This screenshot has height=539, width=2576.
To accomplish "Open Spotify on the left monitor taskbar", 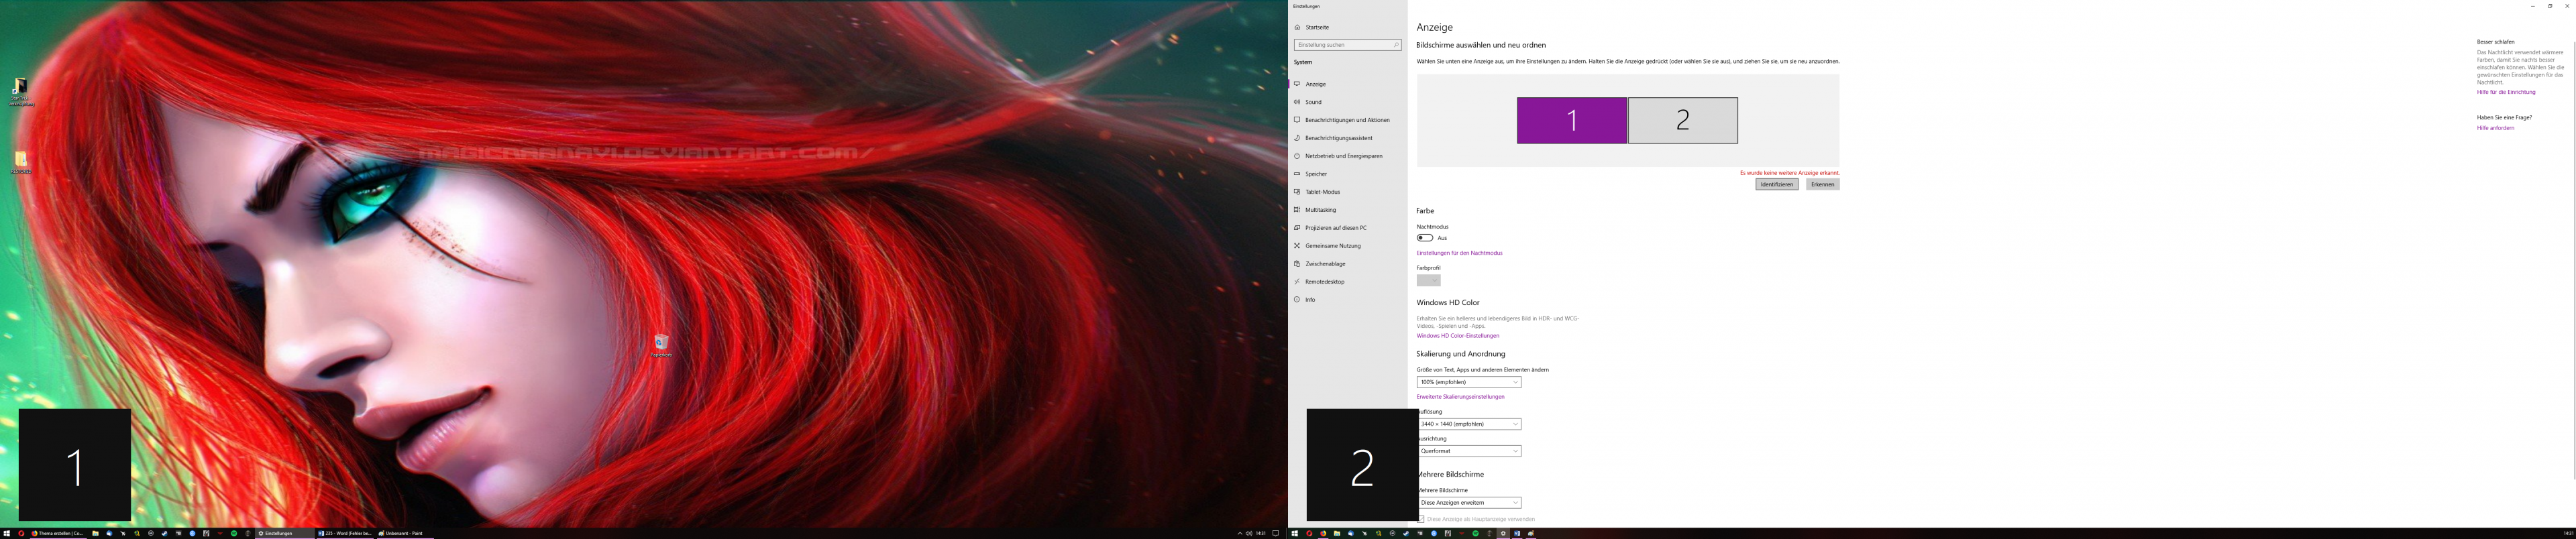I will 234,533.
